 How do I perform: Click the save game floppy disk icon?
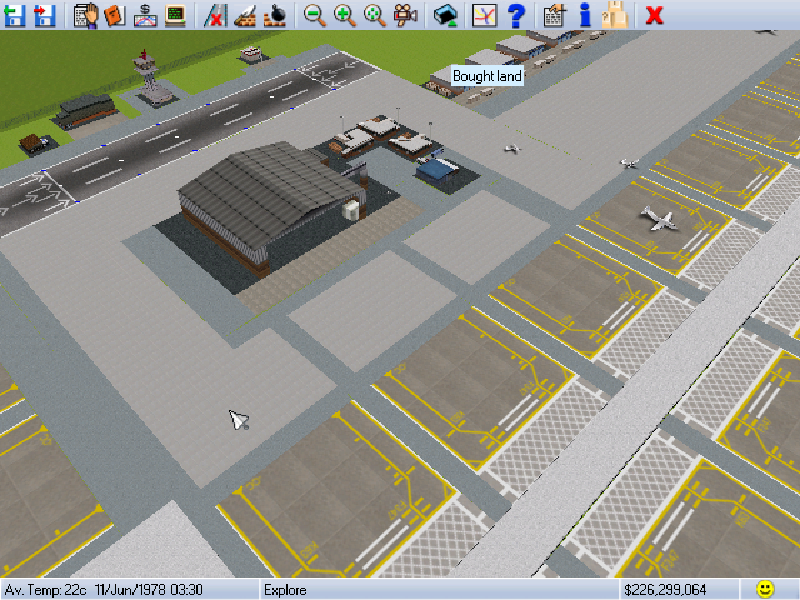tap(44, 14)
